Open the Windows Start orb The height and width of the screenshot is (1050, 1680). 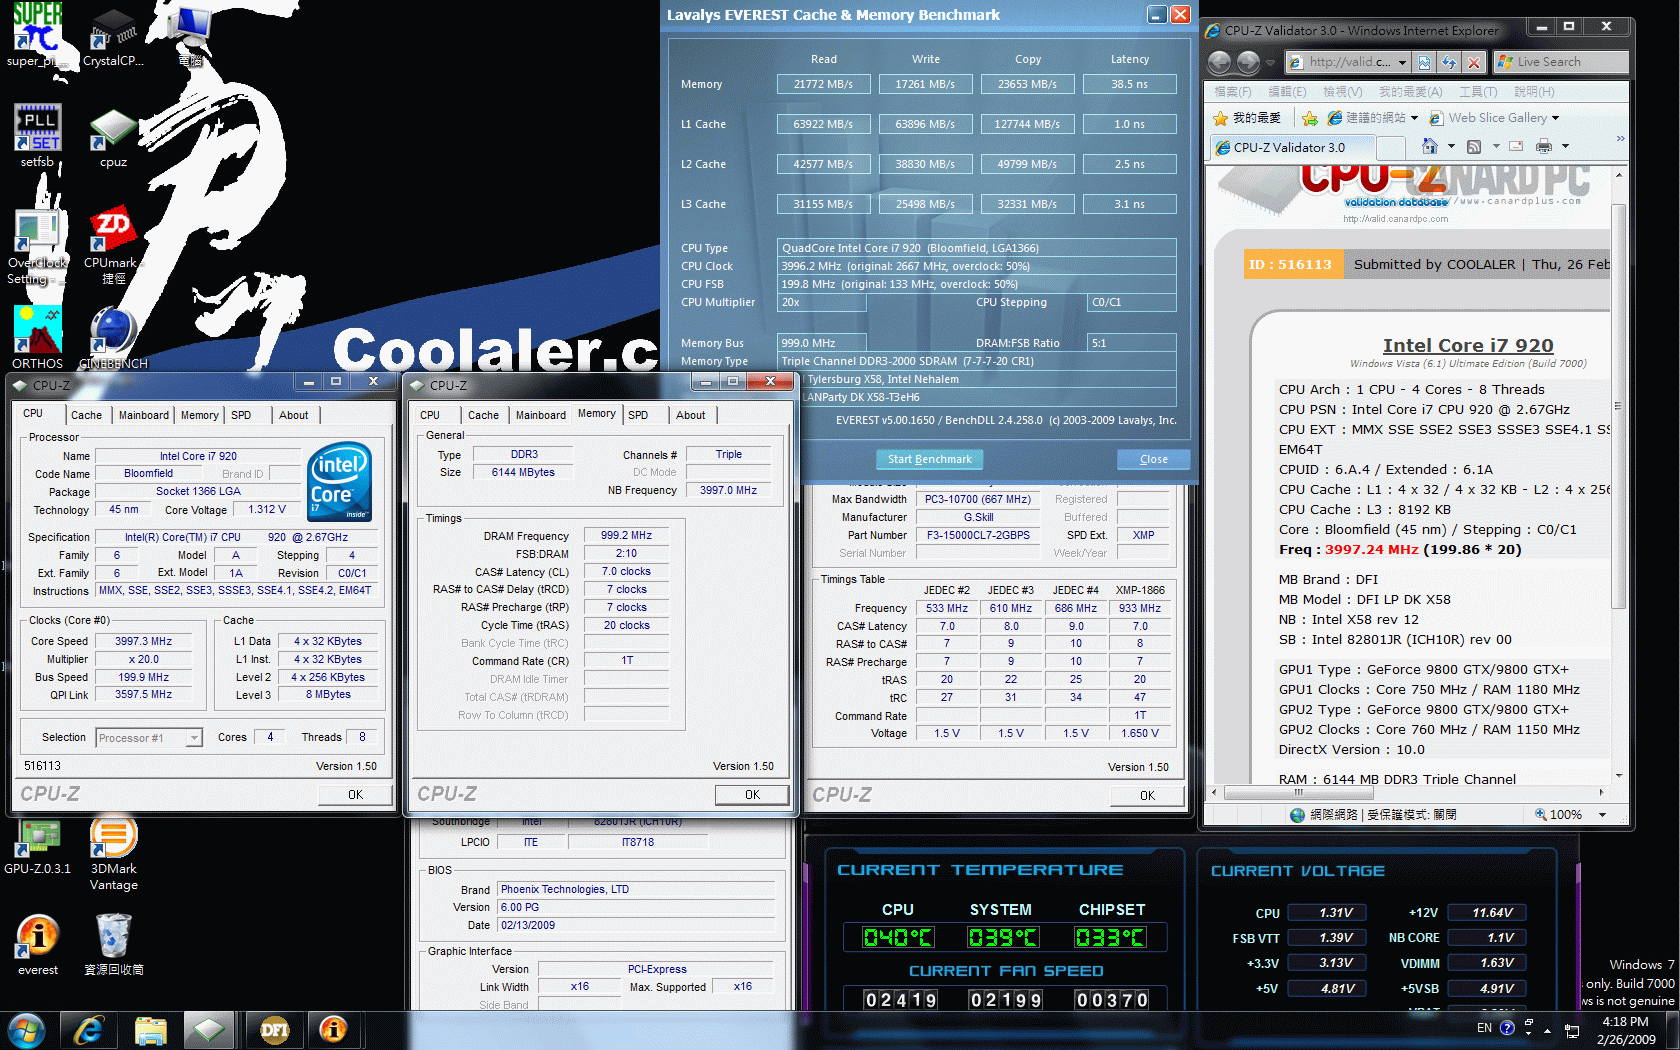pyautogui.click(x=26, y=1030)
